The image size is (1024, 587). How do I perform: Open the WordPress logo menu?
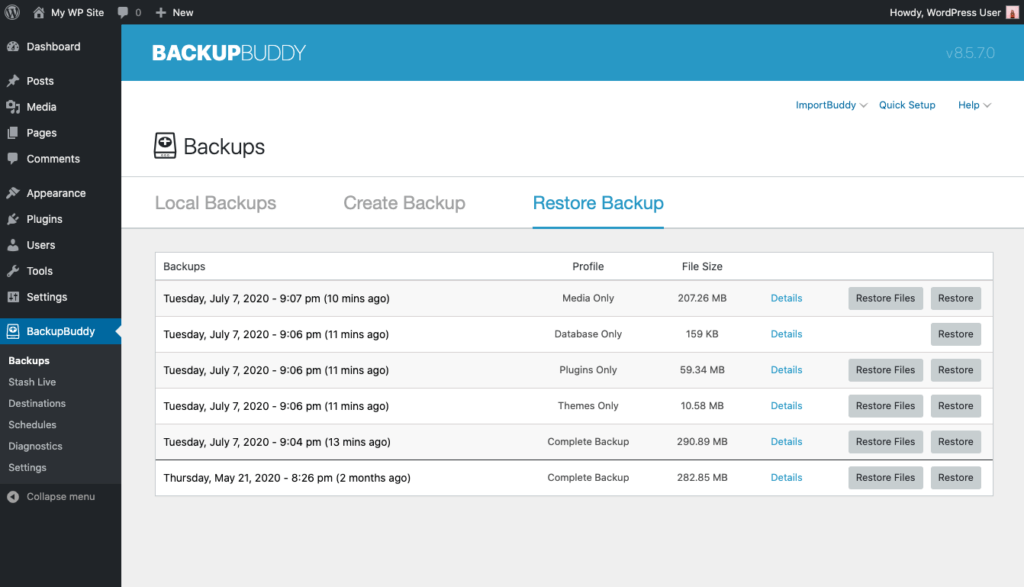[x=12, y=12]
